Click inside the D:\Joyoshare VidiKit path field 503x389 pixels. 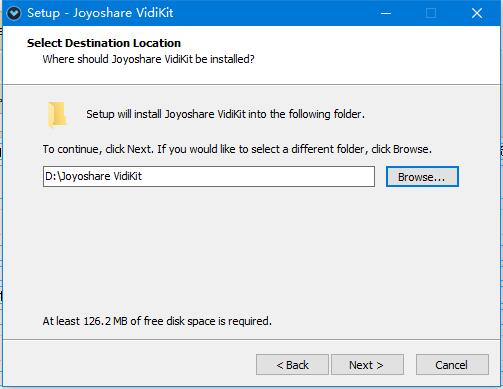point(209,176)
